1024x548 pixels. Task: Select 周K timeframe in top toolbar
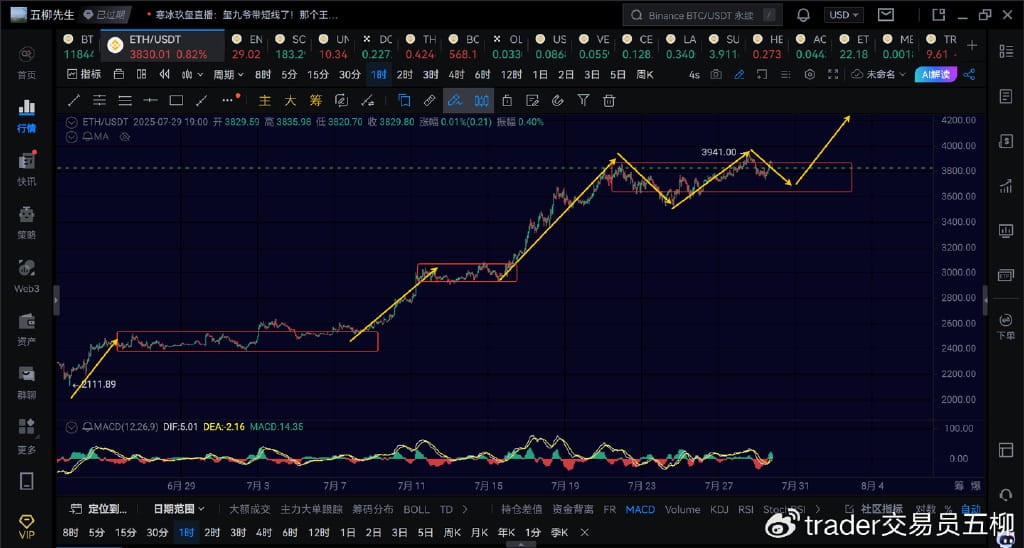point(645,74)
